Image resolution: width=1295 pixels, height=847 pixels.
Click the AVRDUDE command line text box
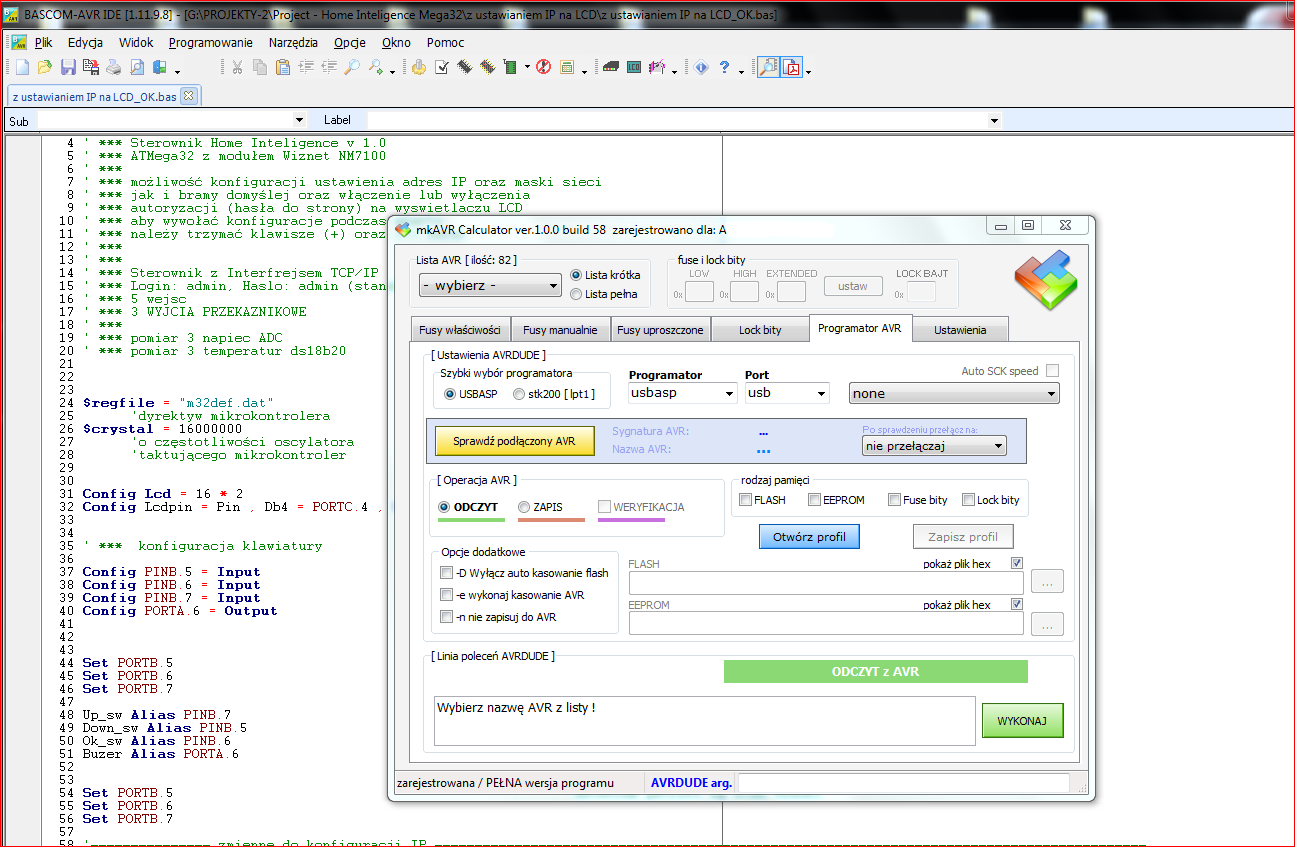pos(704,721)
